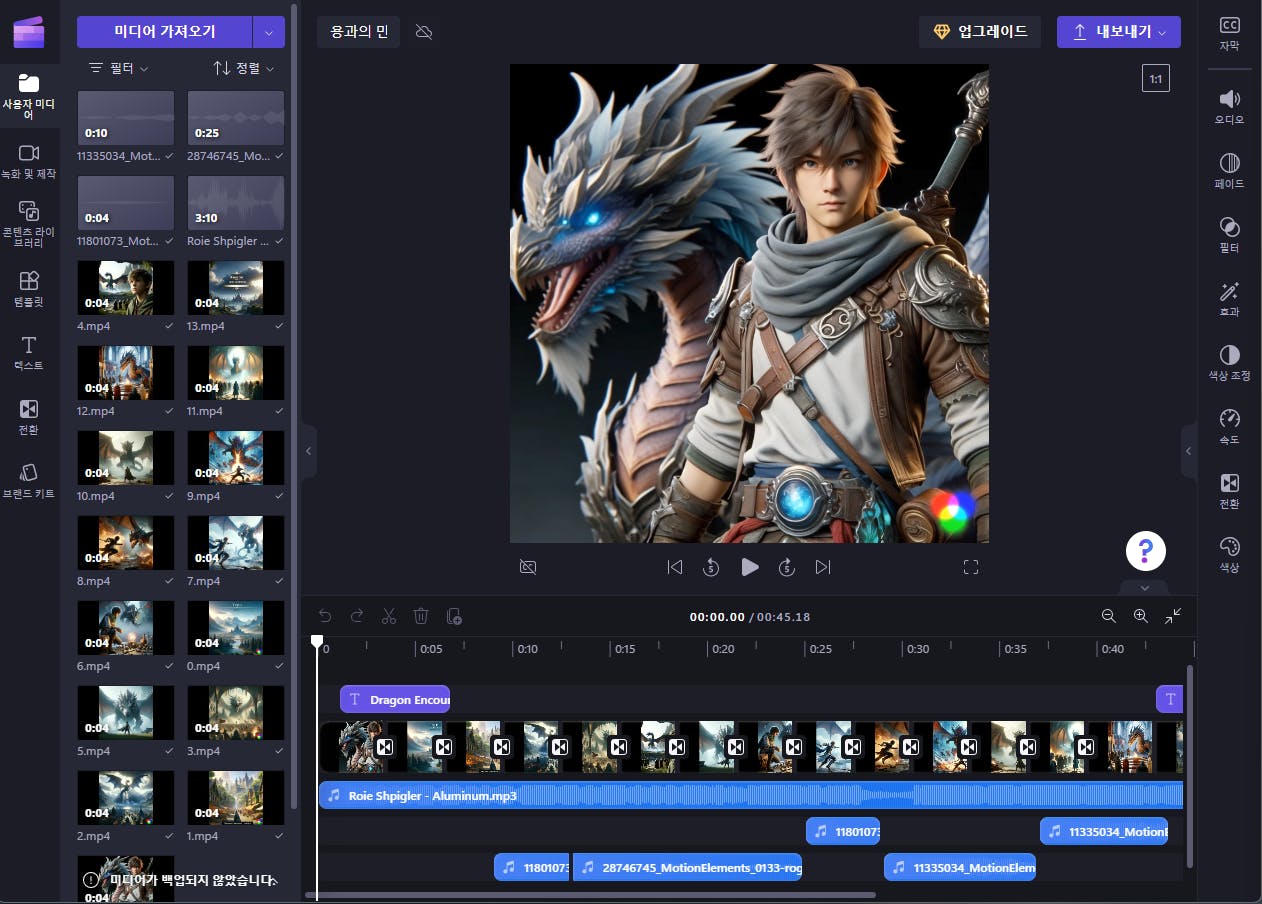
Task: Click the 업그레이드 upgrade button
Action: click(980, 32)
